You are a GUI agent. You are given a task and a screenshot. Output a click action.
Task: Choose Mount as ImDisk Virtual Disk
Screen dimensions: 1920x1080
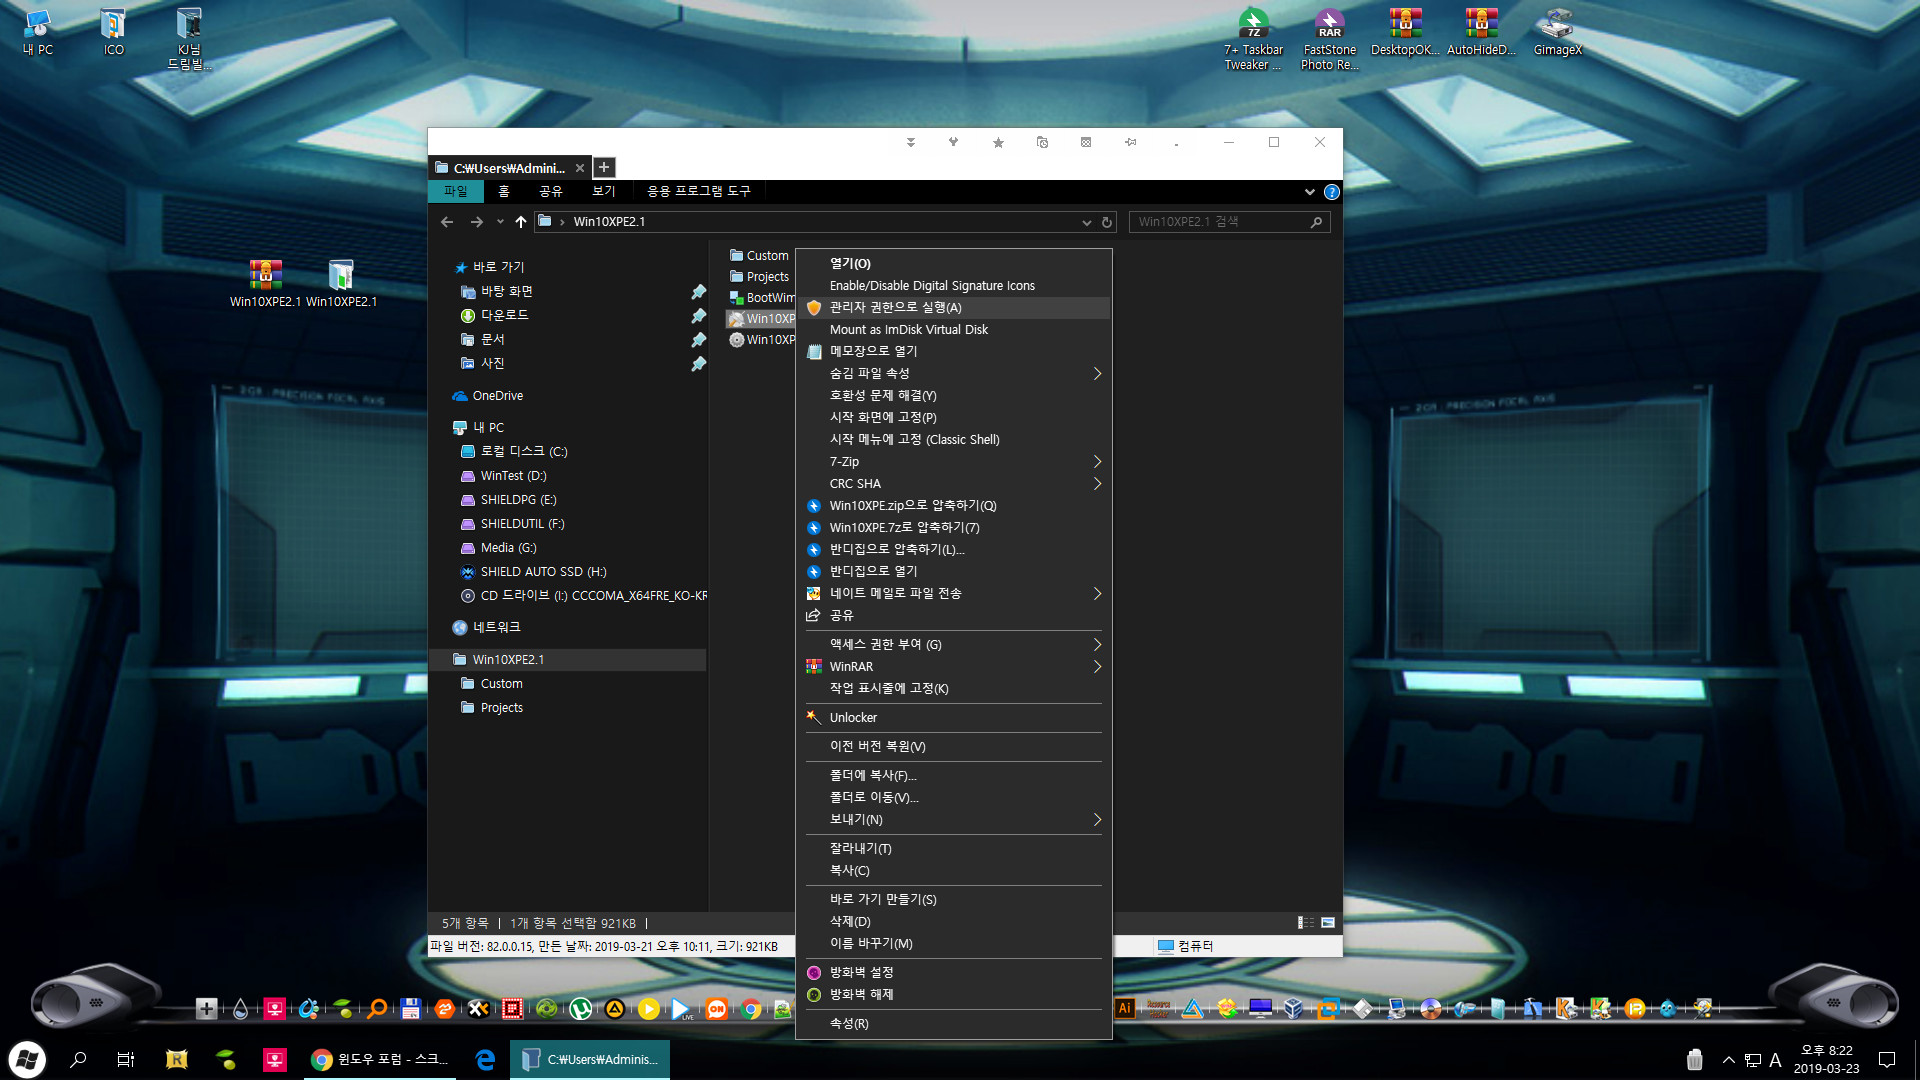click(953, 330)
